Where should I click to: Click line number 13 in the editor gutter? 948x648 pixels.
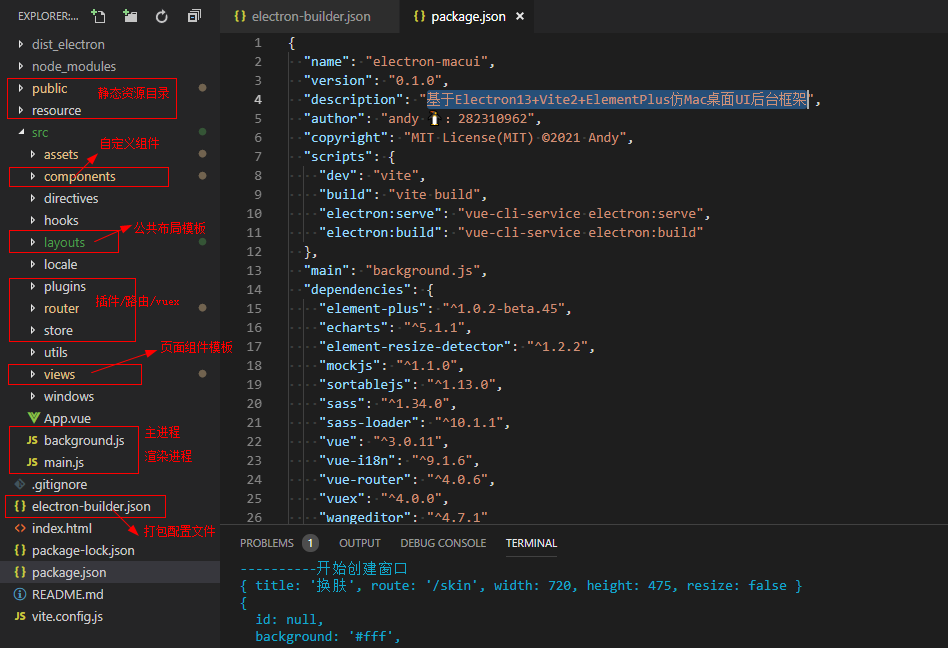[255, 270]
